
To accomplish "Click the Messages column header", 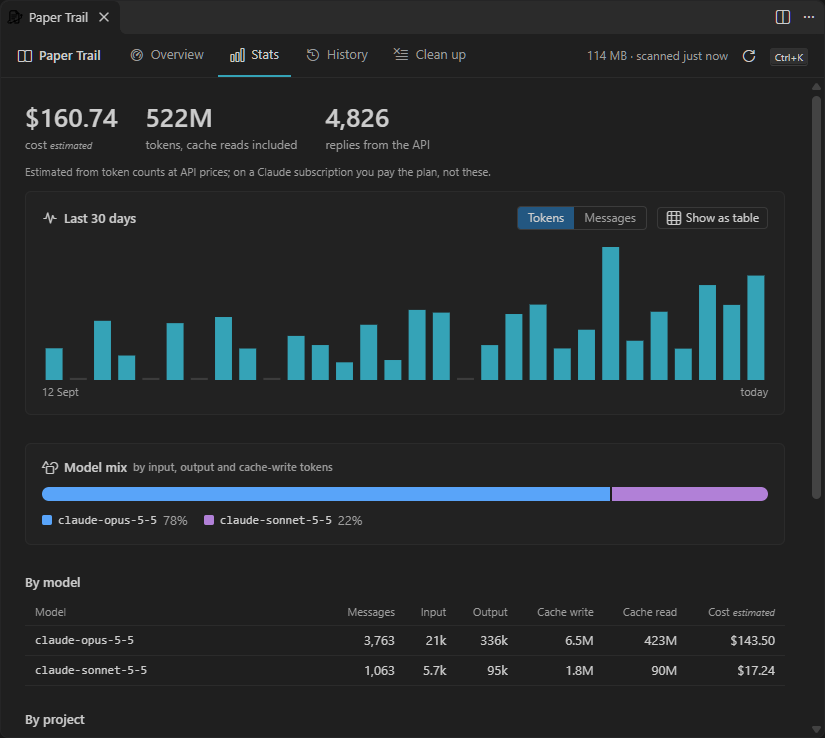I will (371, 612).
